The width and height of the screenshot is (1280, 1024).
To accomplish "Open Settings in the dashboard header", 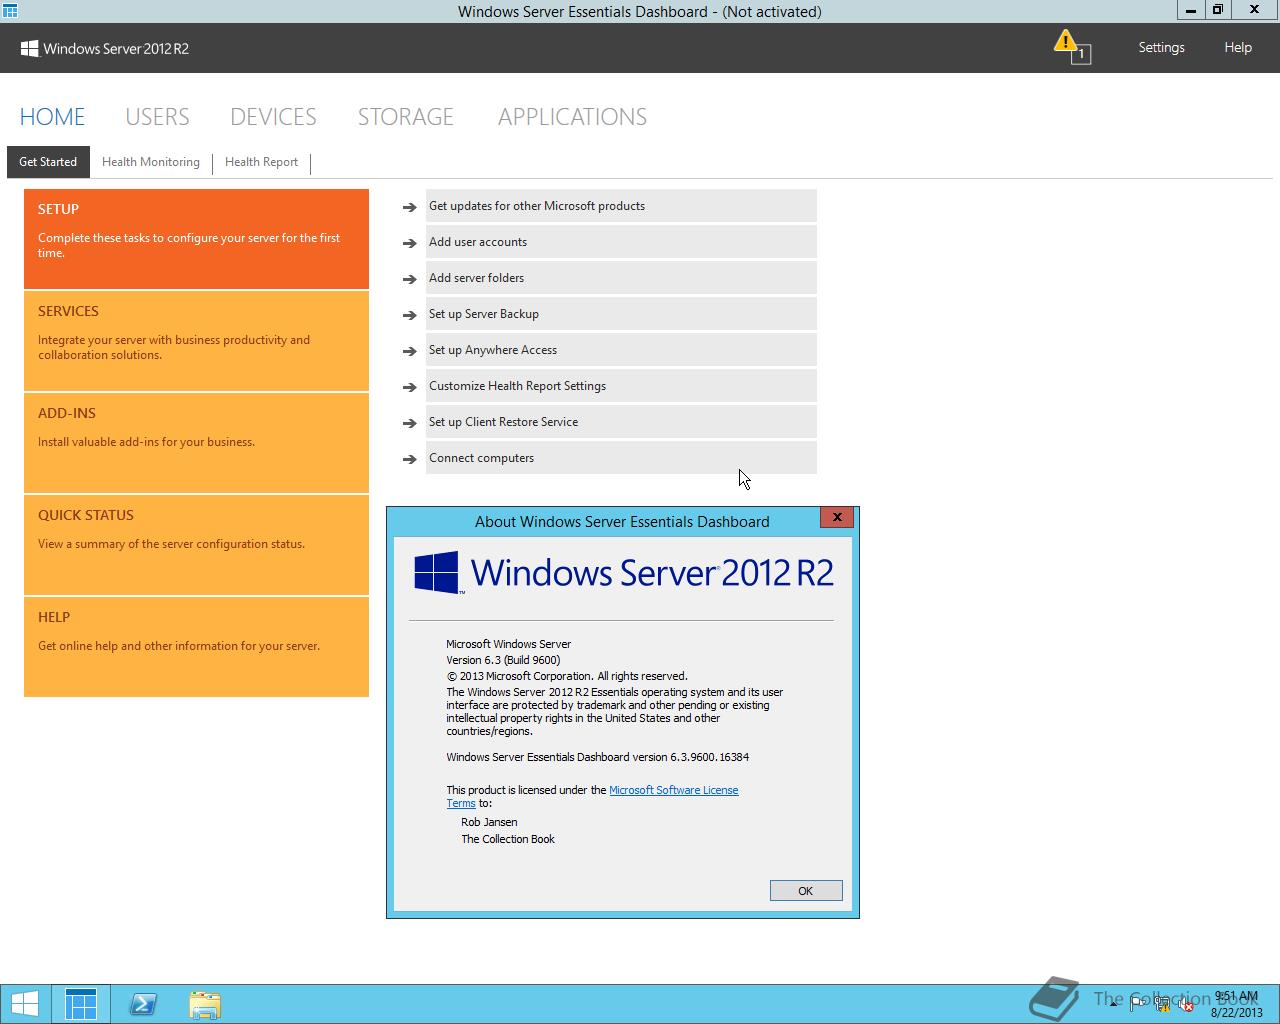I will [x=1161, y=47].
